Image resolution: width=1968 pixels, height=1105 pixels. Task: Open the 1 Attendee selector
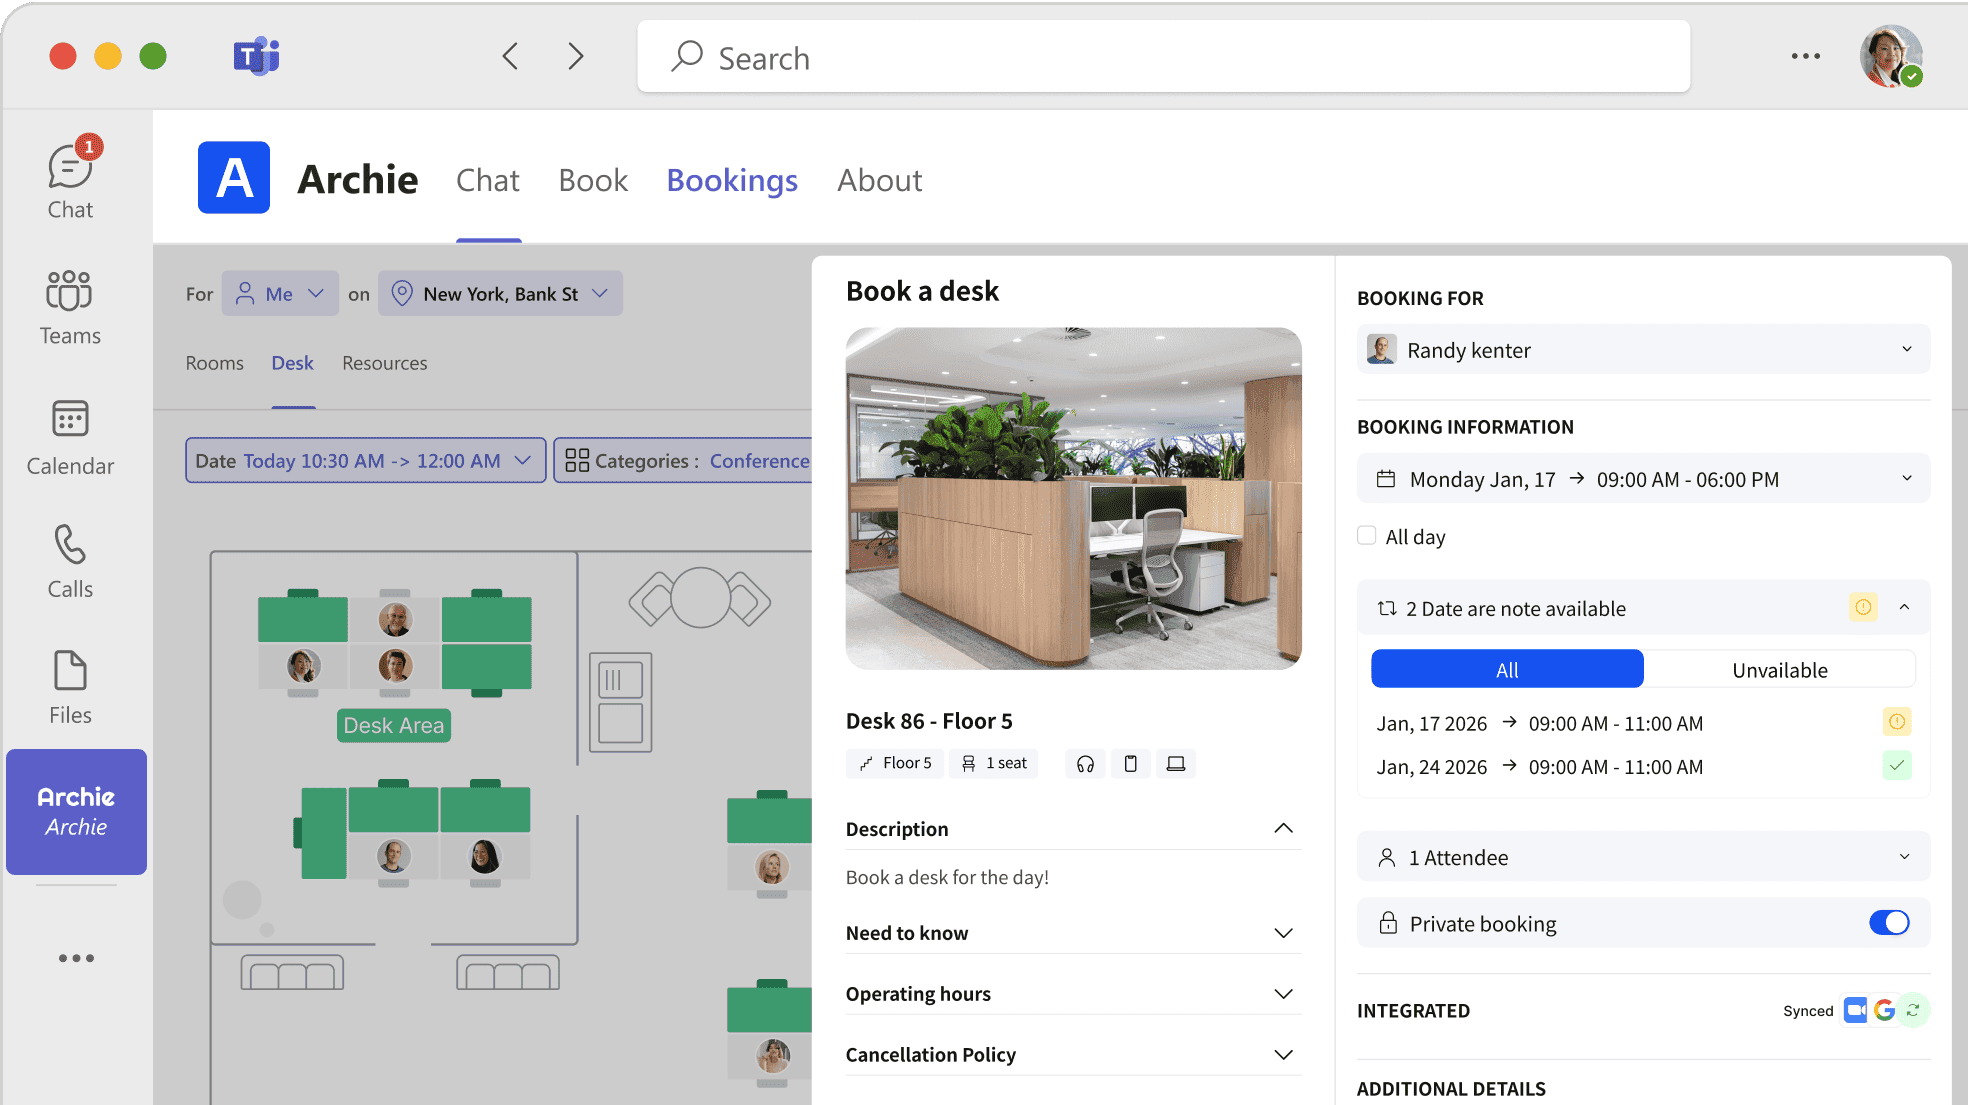(1643, 858)
